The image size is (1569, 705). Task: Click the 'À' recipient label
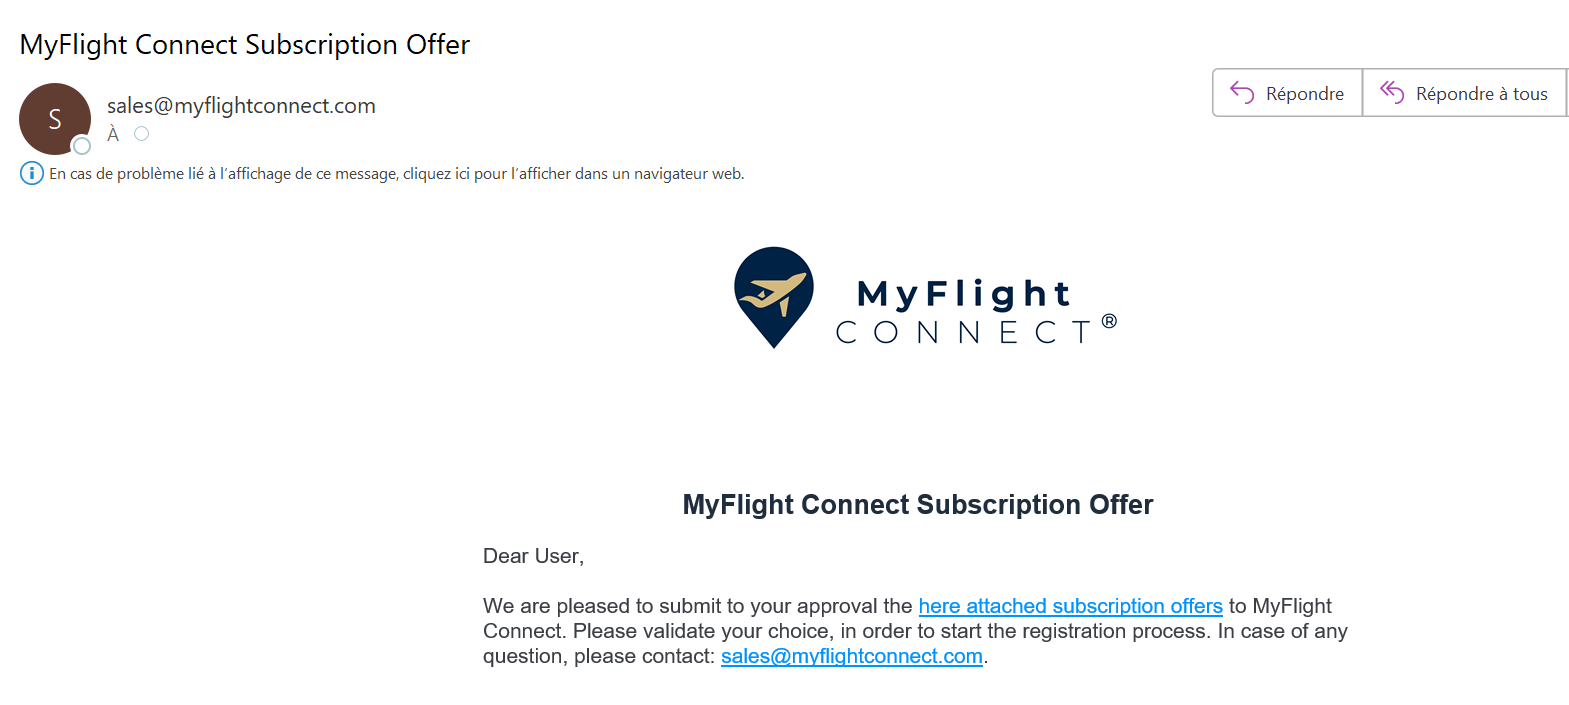[x=113, y=134]
